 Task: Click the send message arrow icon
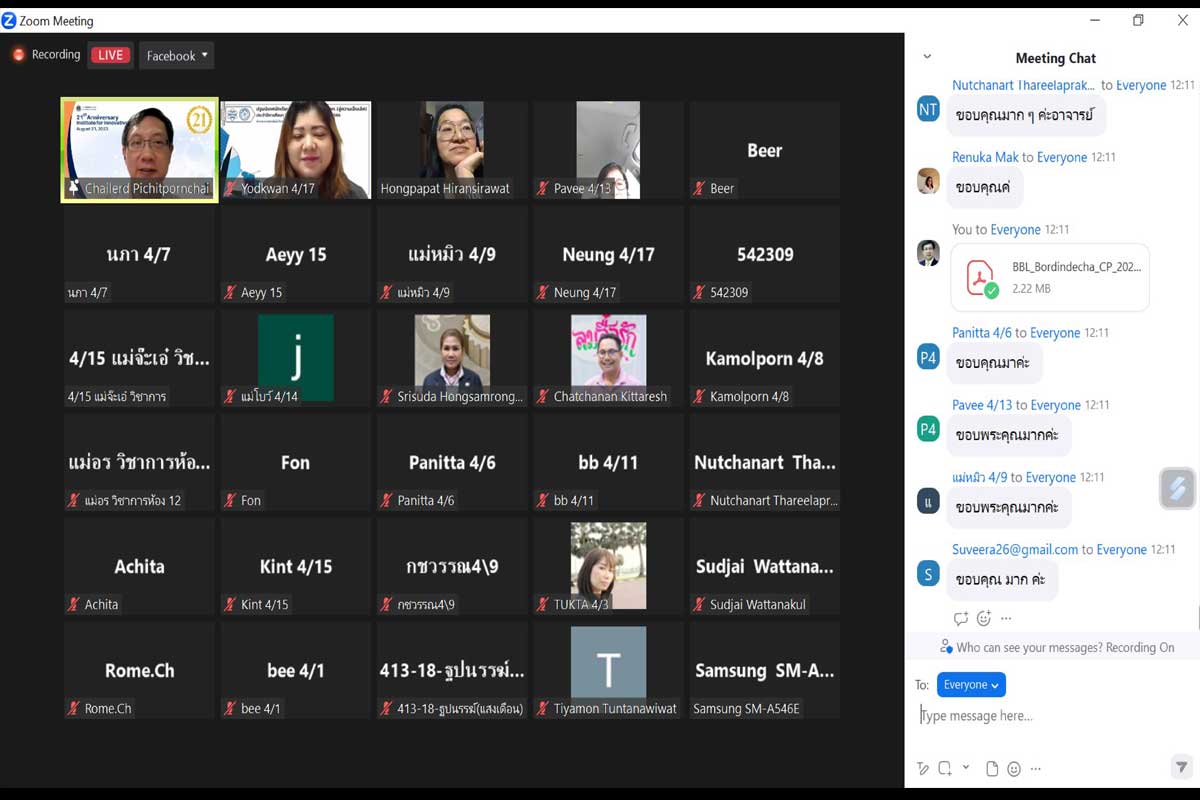pos(1181,767)
